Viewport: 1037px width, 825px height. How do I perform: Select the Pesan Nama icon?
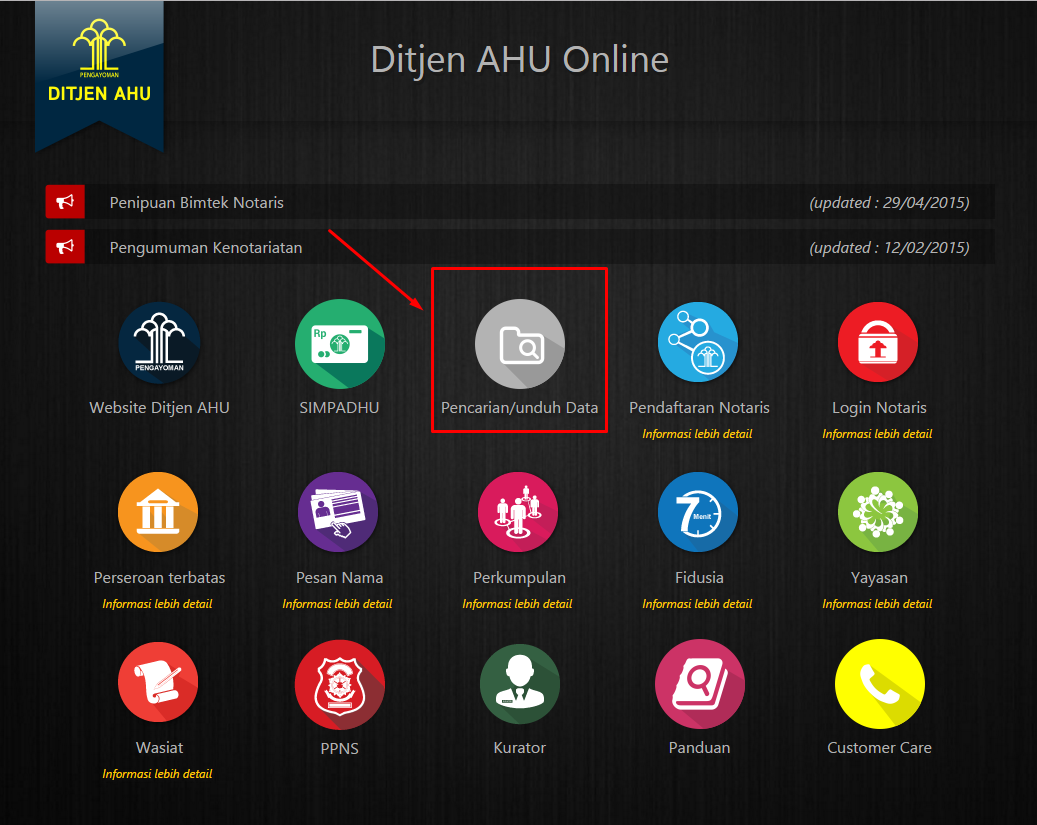(338, 512)
